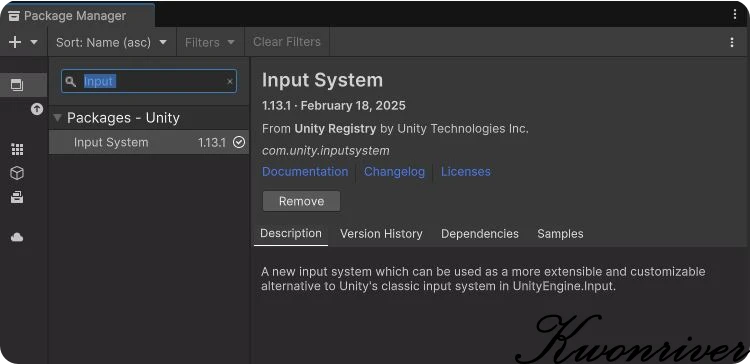Select the cube packages sidebar icon

(17, 173)
